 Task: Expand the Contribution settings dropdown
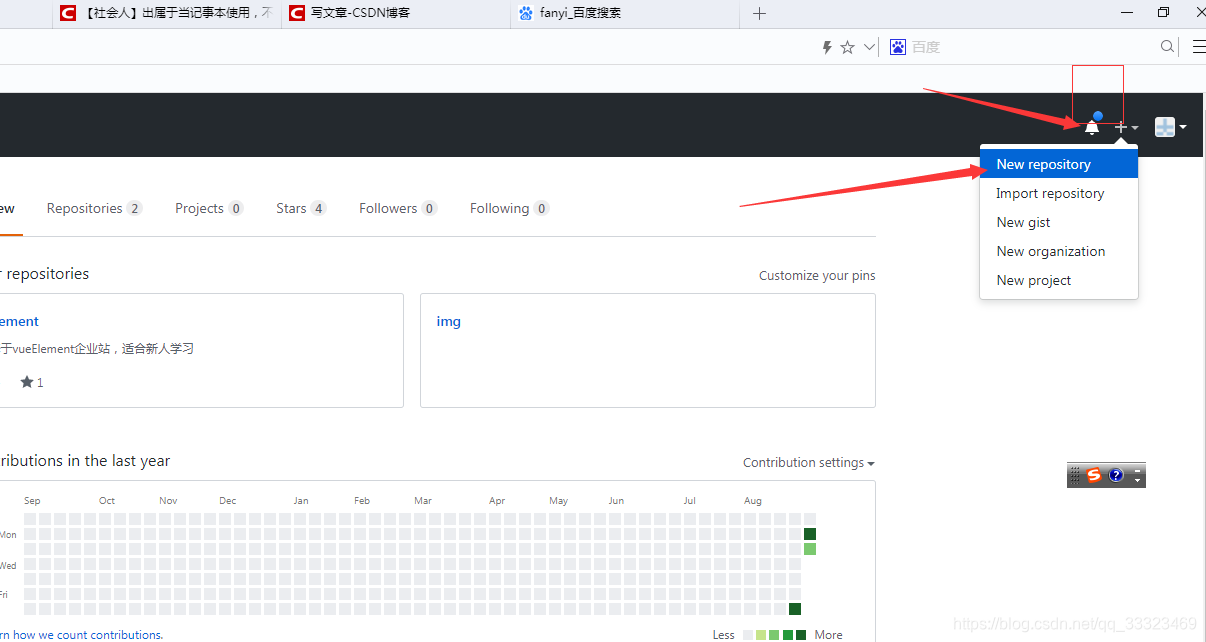click(808, 463)
